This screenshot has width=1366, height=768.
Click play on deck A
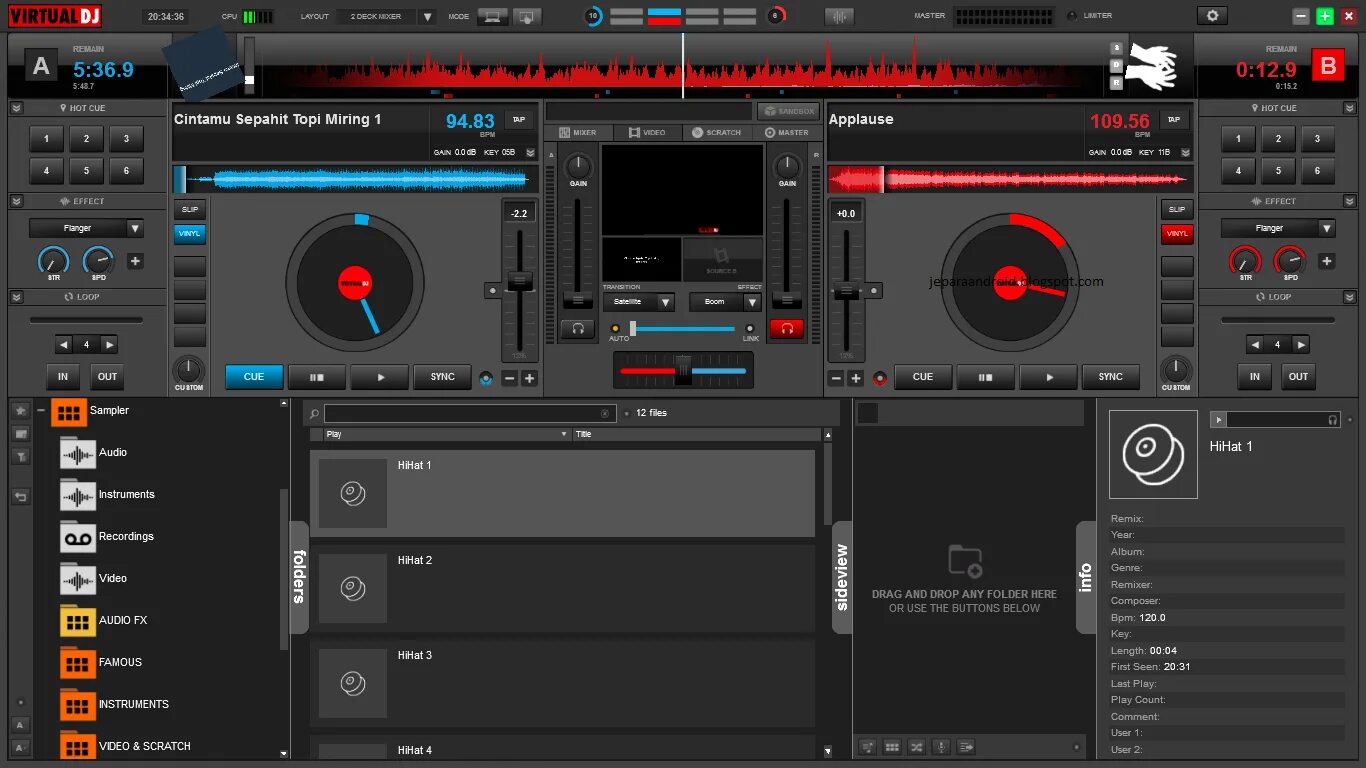click(380, 377)
